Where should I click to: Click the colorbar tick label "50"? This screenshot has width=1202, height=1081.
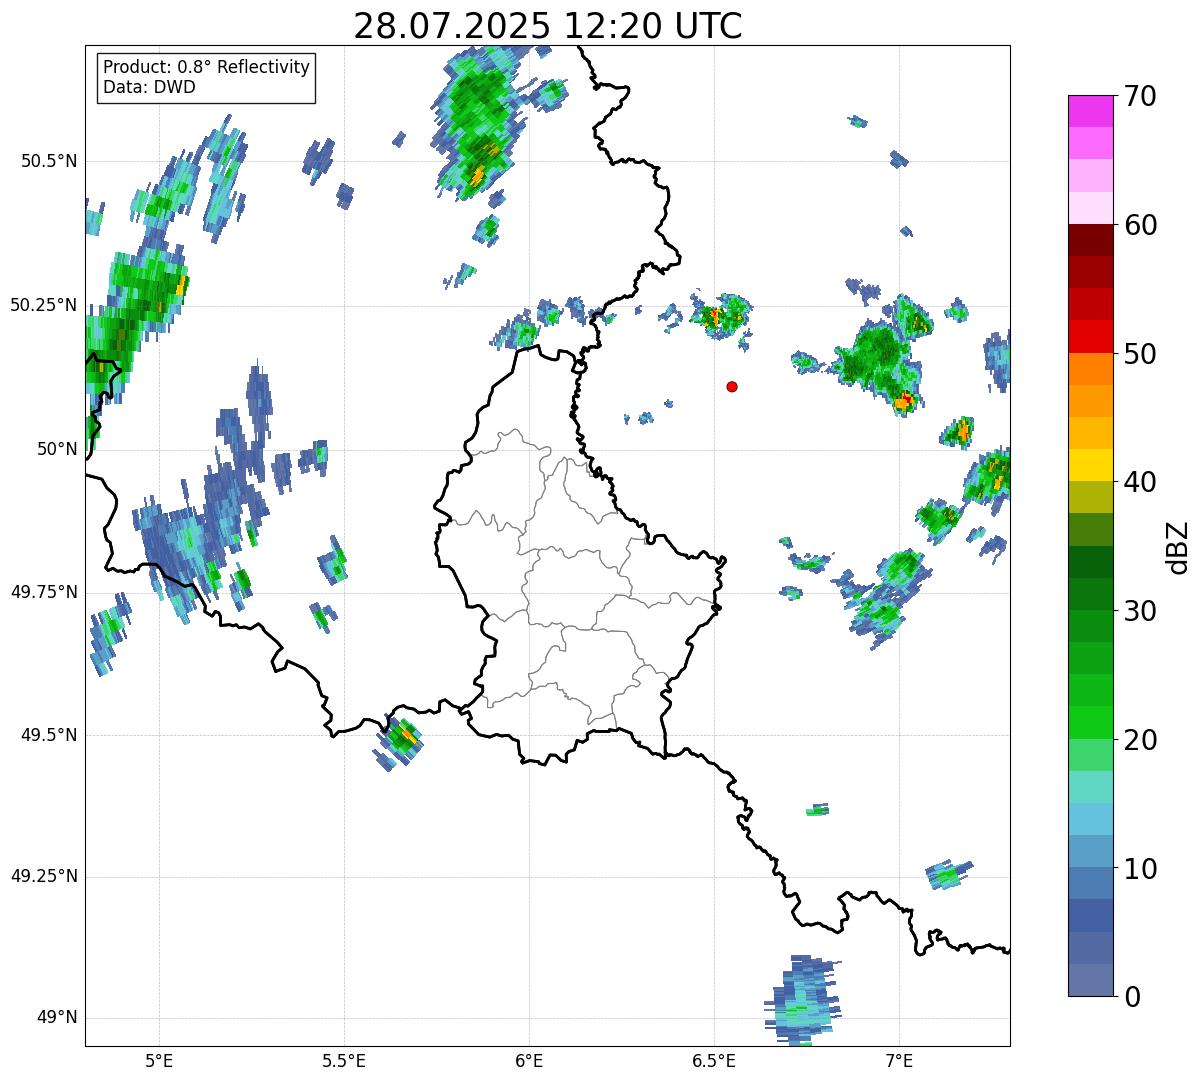(x=1141, y=354)
